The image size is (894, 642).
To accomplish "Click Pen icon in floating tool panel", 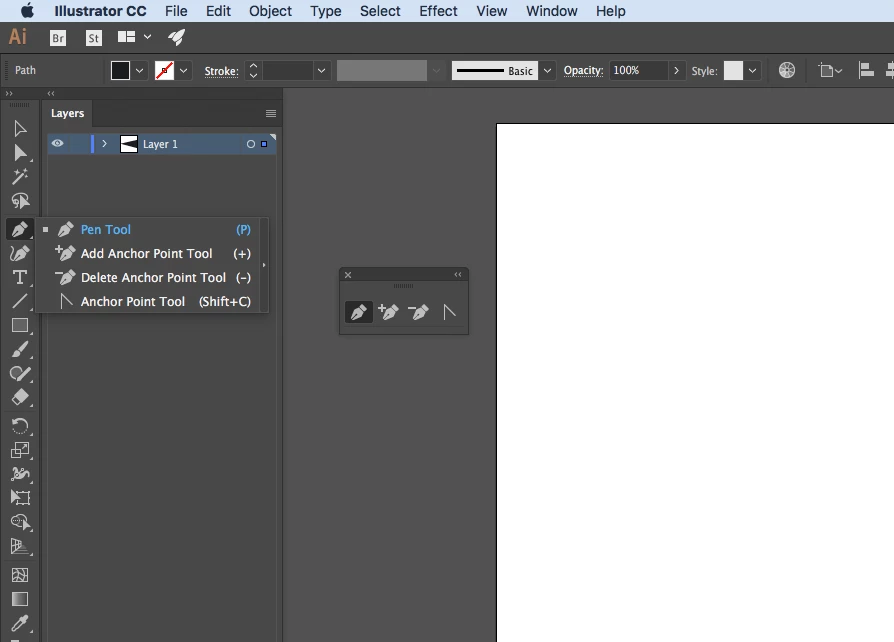I will coord(359,312).
